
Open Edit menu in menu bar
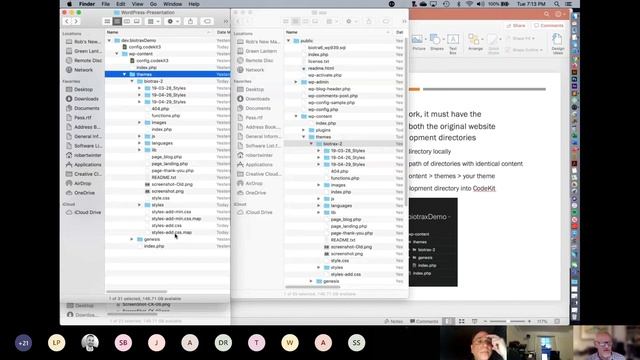(121, 4)
